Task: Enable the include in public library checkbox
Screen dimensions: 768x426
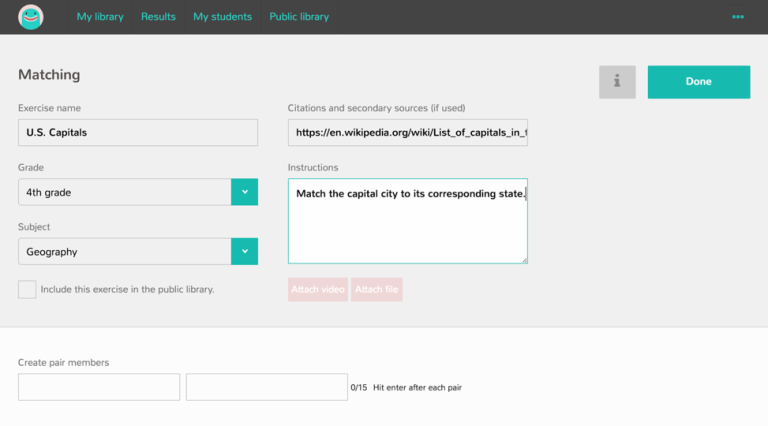Action: [x=27, y=289]
